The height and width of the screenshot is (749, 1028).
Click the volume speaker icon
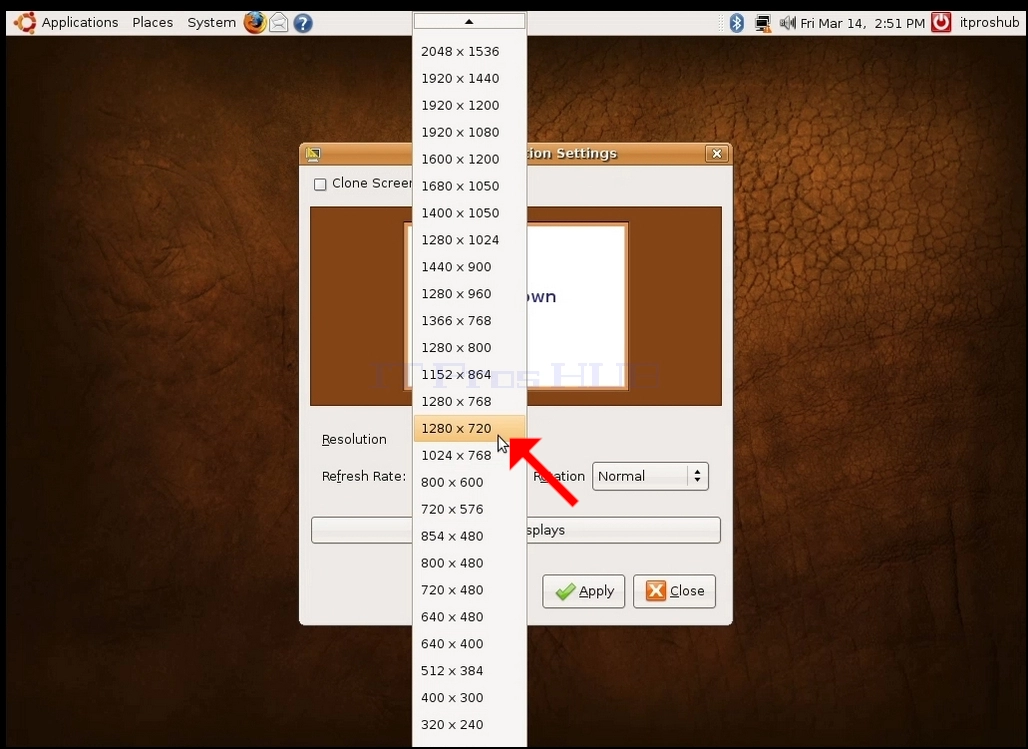(x=787, y=24)
